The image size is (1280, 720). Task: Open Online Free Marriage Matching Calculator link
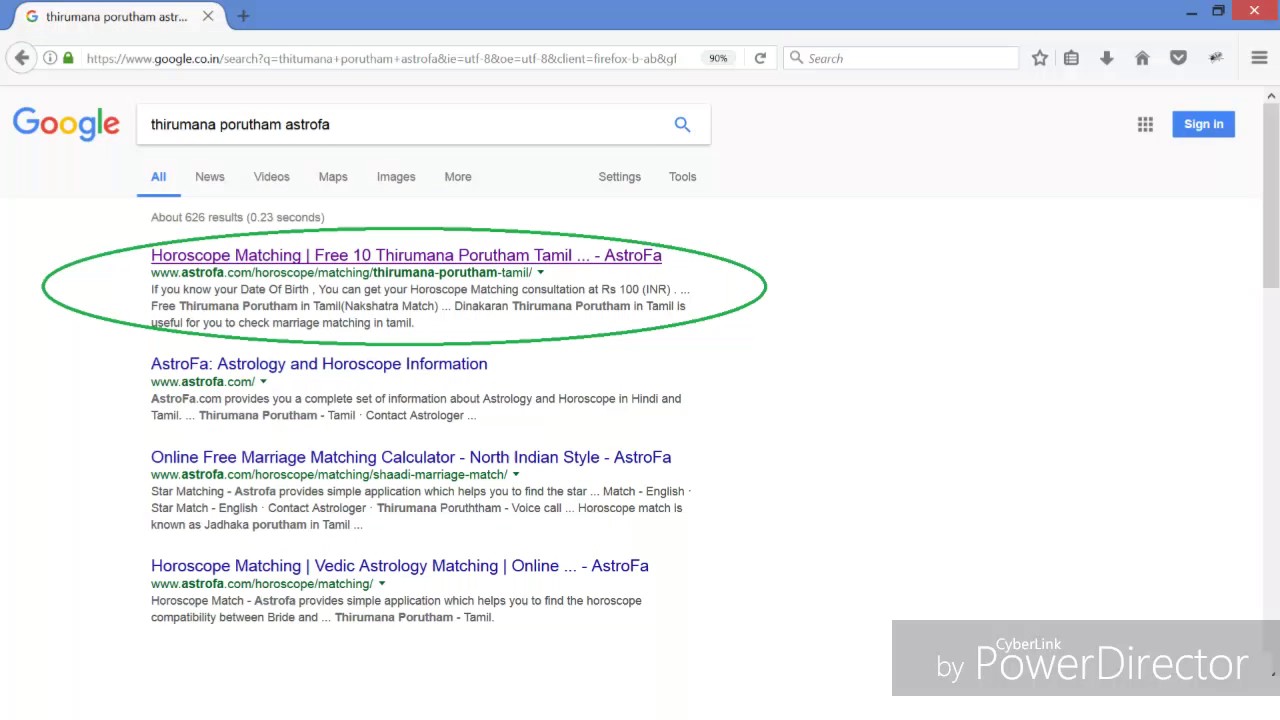(411, 457)
